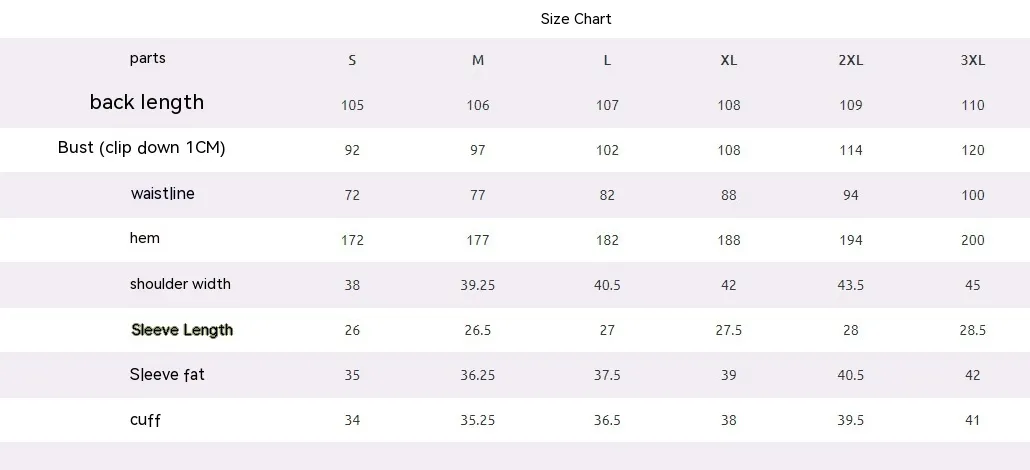This screenshot has width=1030, height=470.
Task: Click the M size column header
Action: [x=478, y=60]
